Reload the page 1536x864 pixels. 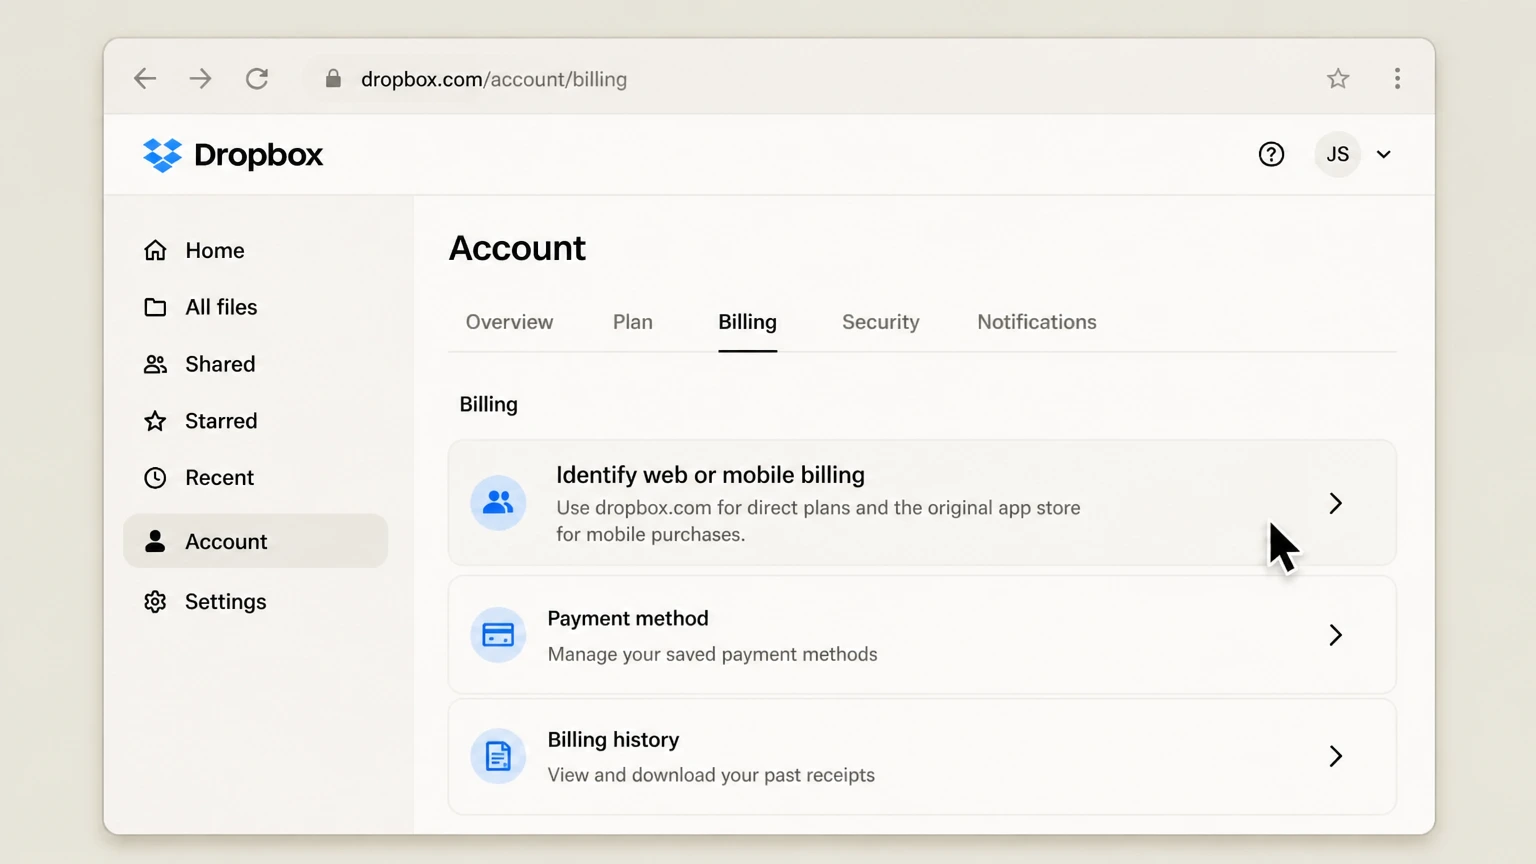(x=257, y=79)
